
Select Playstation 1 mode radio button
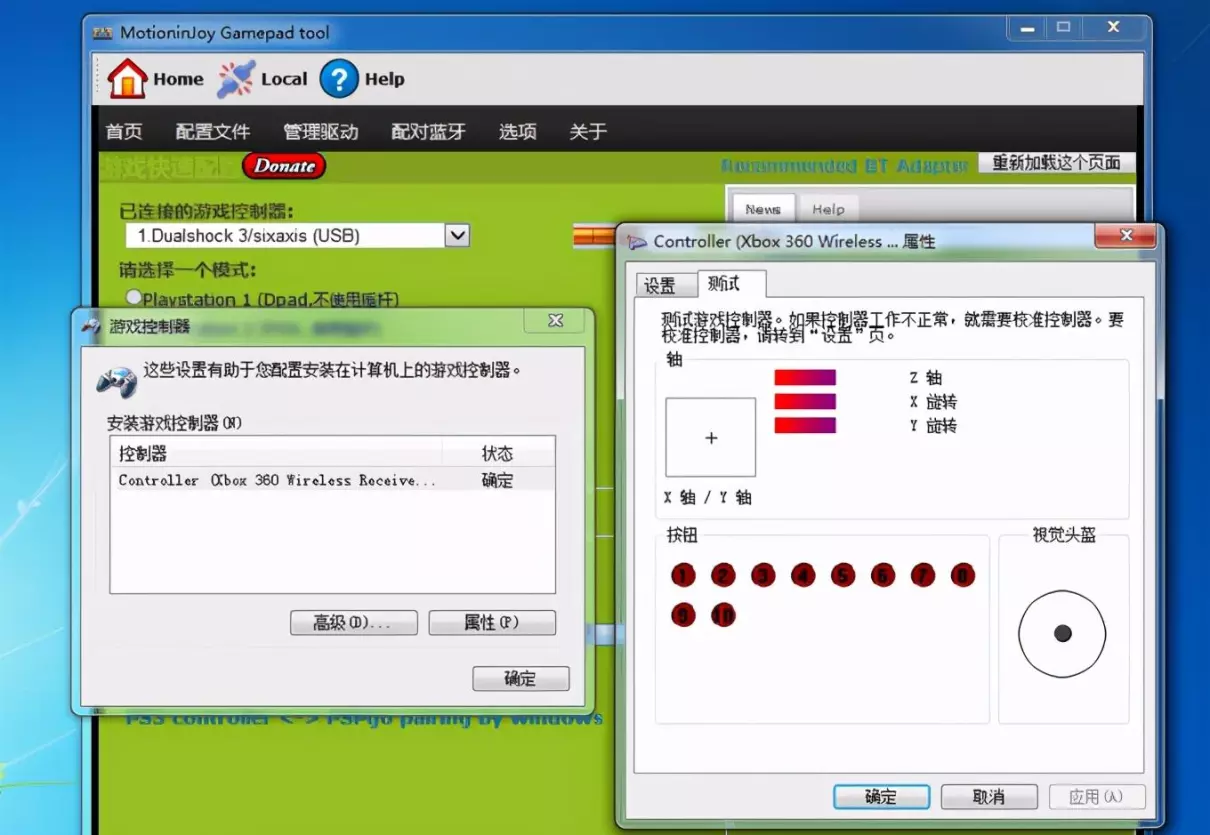pyautogui.click(x=133, y=297)
